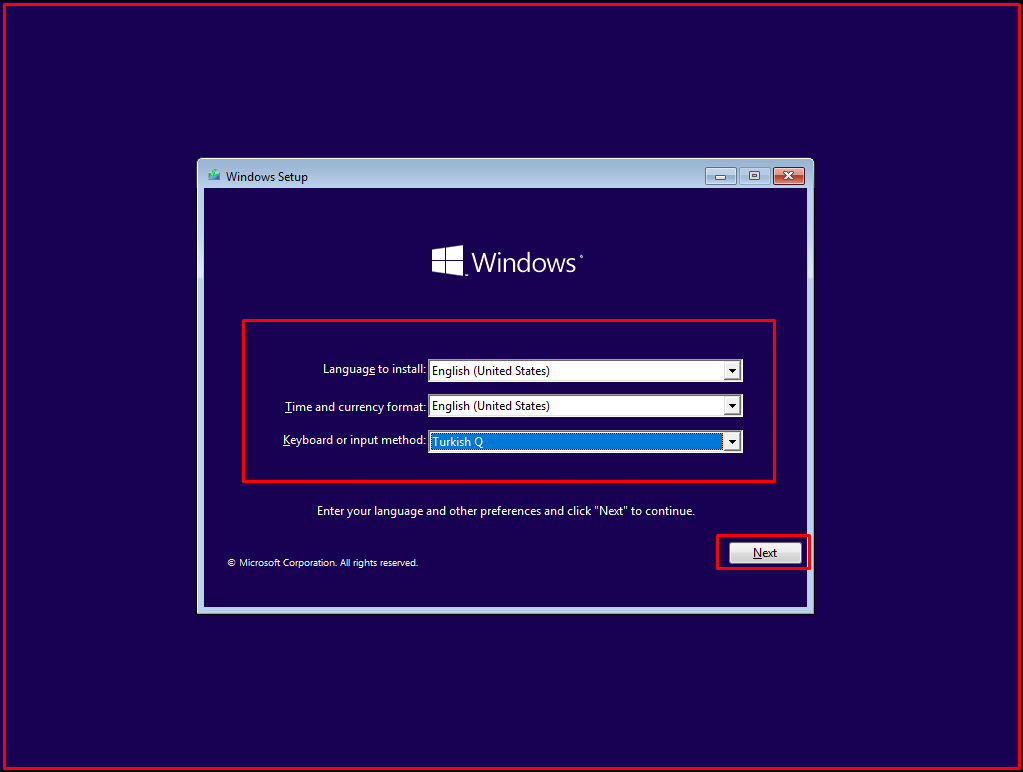This screenshot has width=1023, height=772.
Task: Click the Windows logo in the dialog
Action: pos(507,262)
